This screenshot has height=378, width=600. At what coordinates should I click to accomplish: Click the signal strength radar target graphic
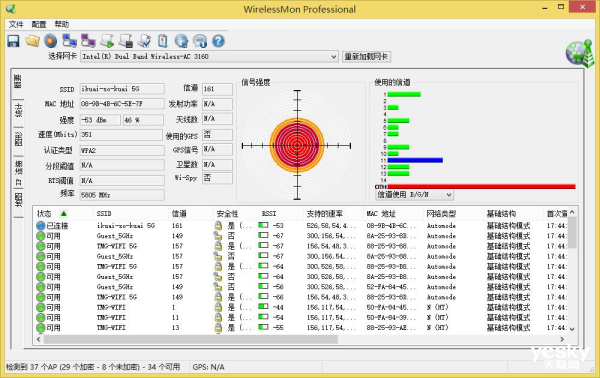297,145
